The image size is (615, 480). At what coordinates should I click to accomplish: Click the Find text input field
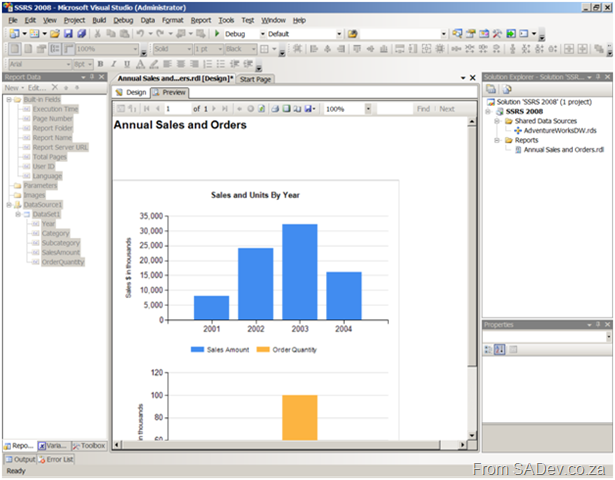[394, 109]
